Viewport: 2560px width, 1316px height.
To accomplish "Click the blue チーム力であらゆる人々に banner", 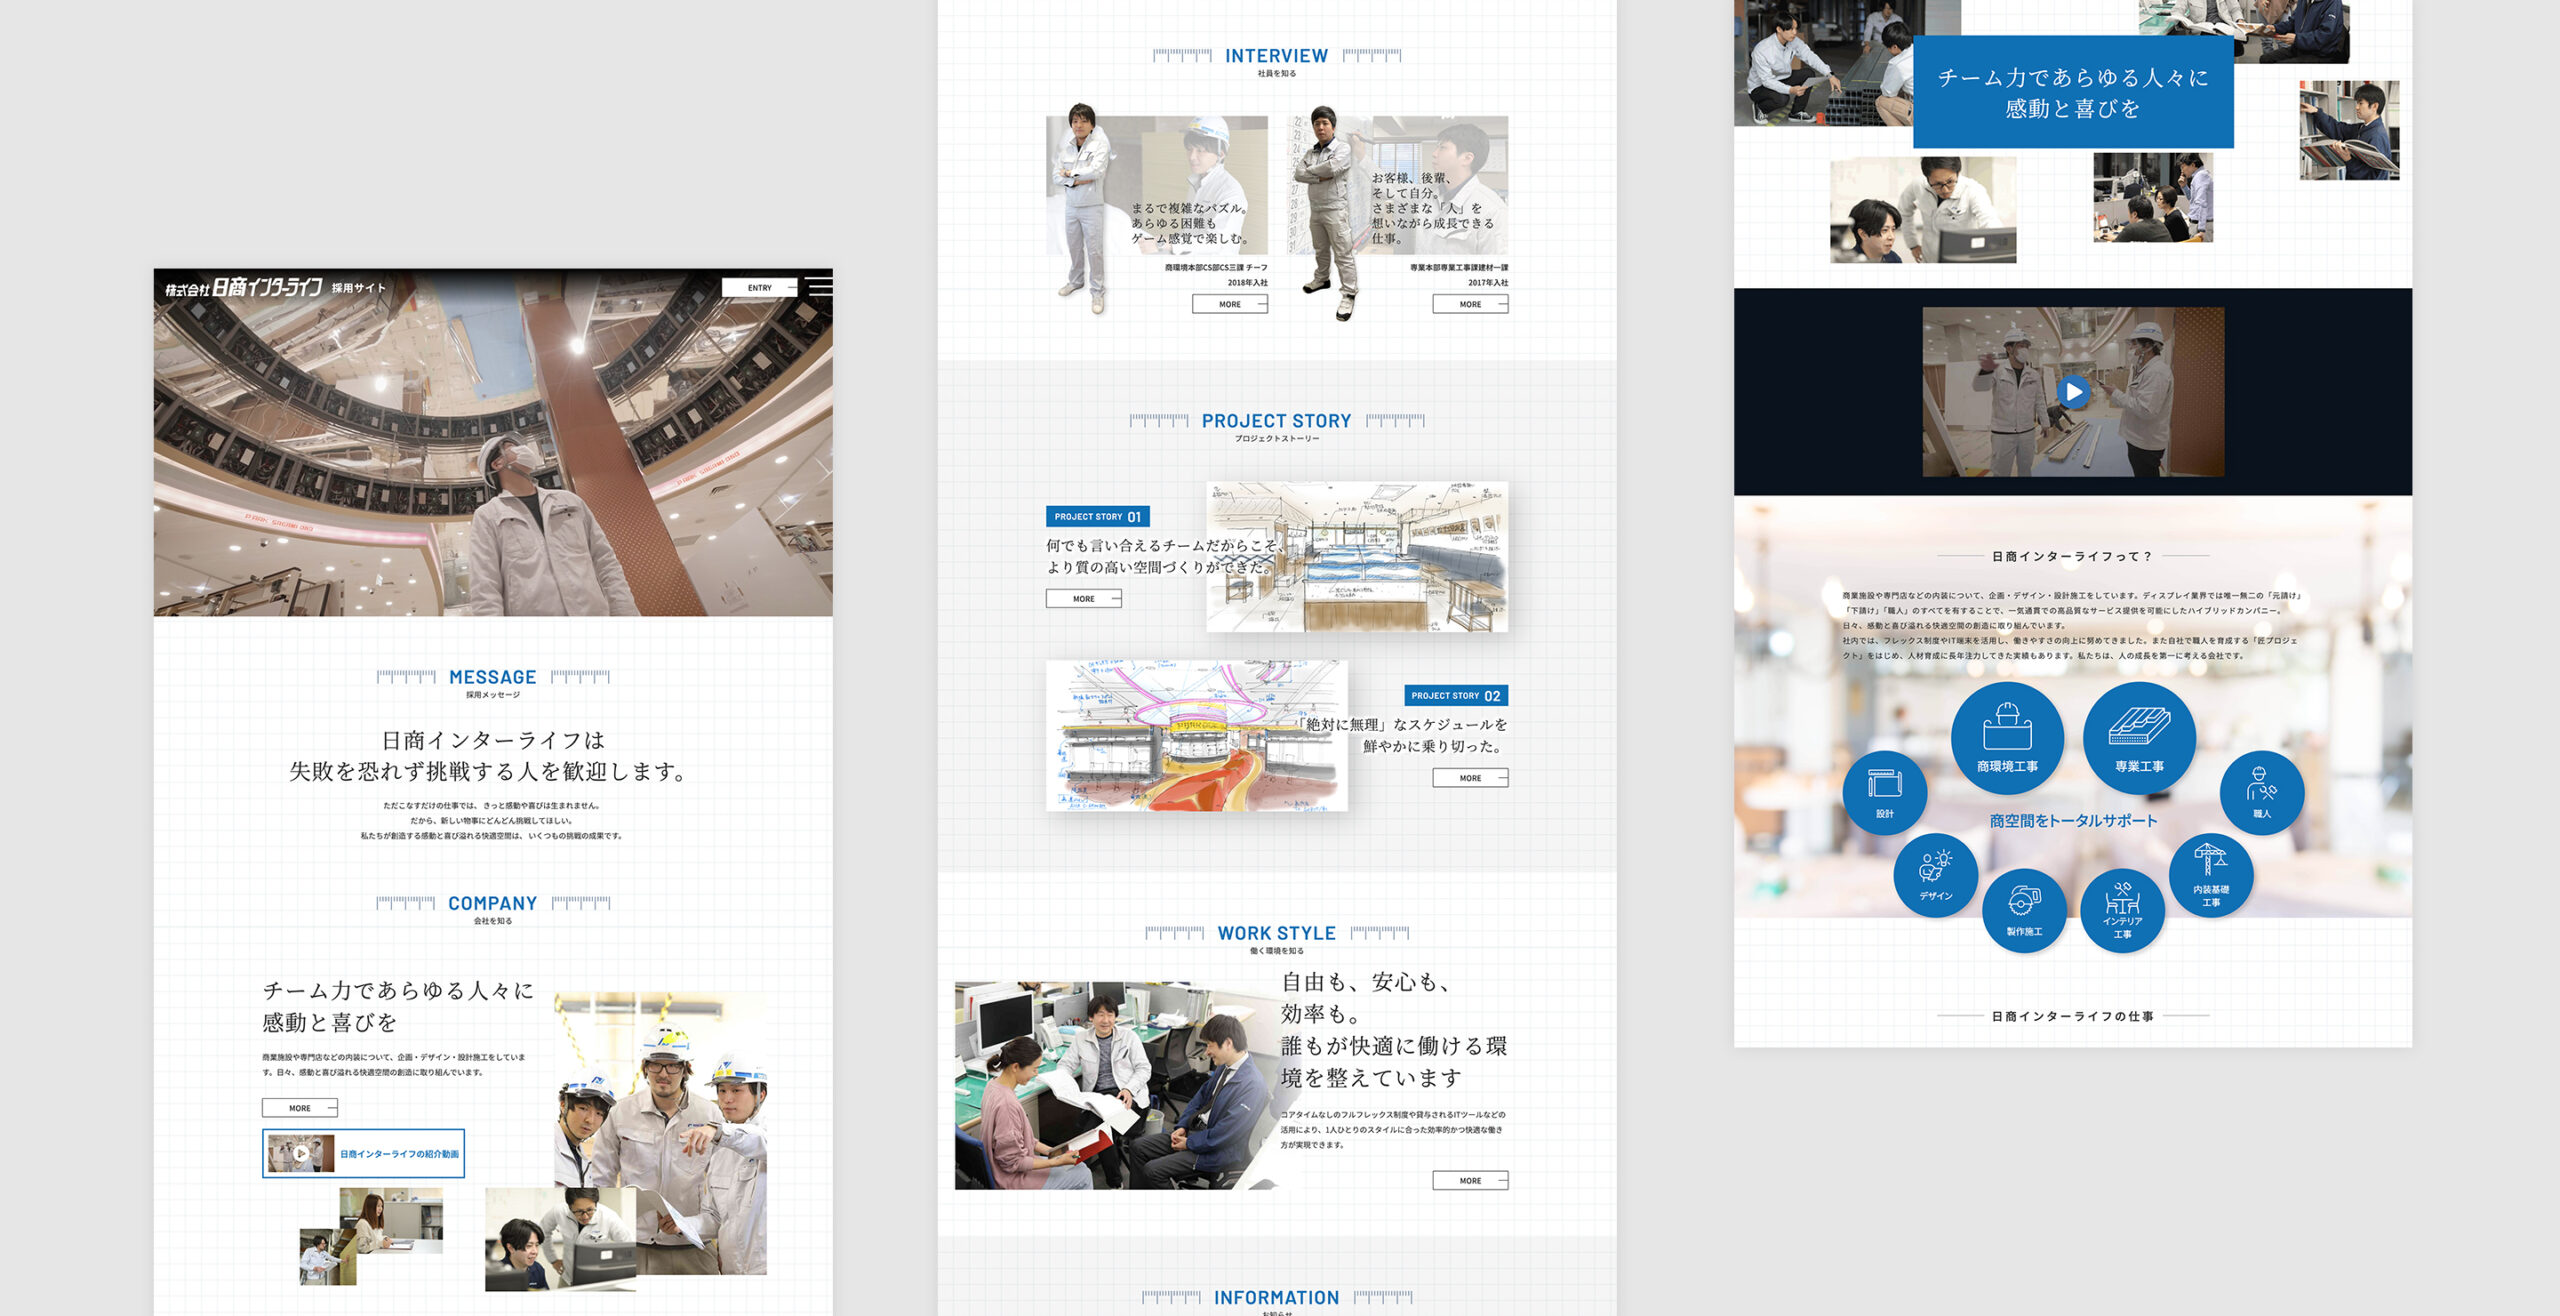I will [2073, 92].
